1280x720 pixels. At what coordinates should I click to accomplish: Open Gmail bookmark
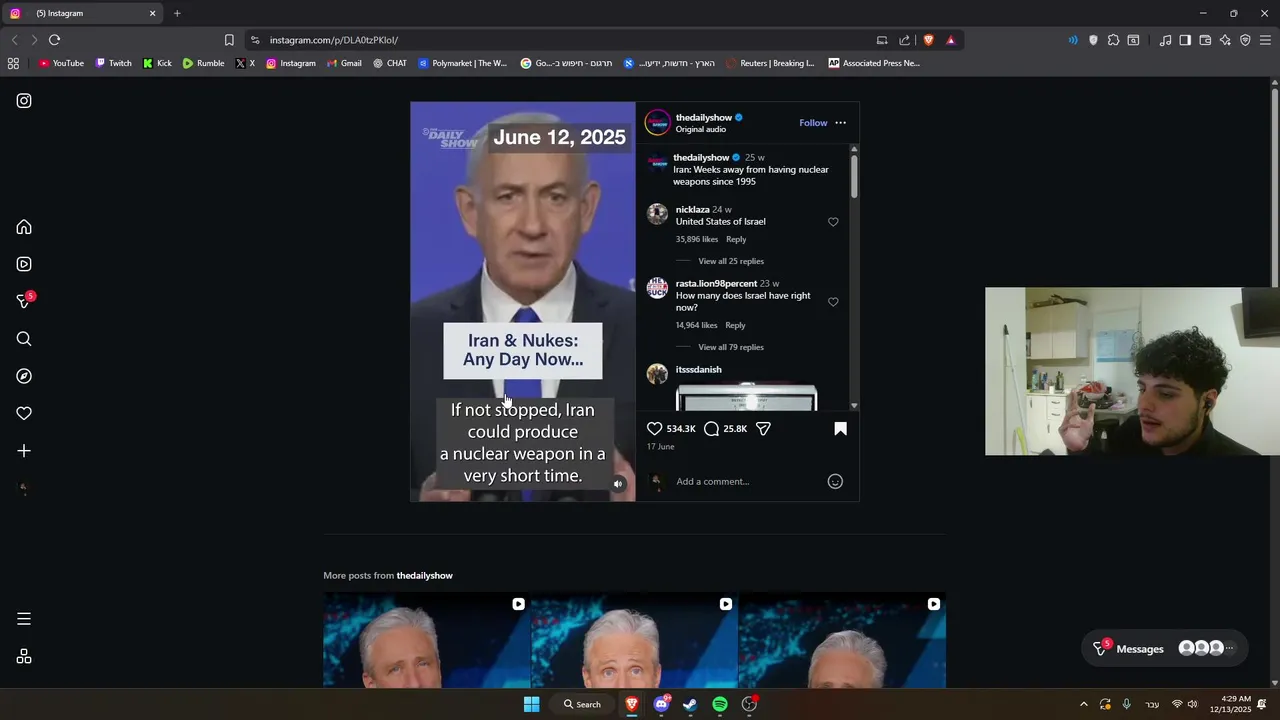coord(344,63)
